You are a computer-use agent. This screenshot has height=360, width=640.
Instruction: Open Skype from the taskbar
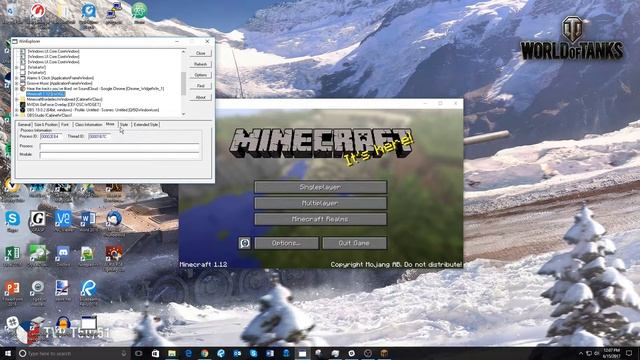(253, 353)
